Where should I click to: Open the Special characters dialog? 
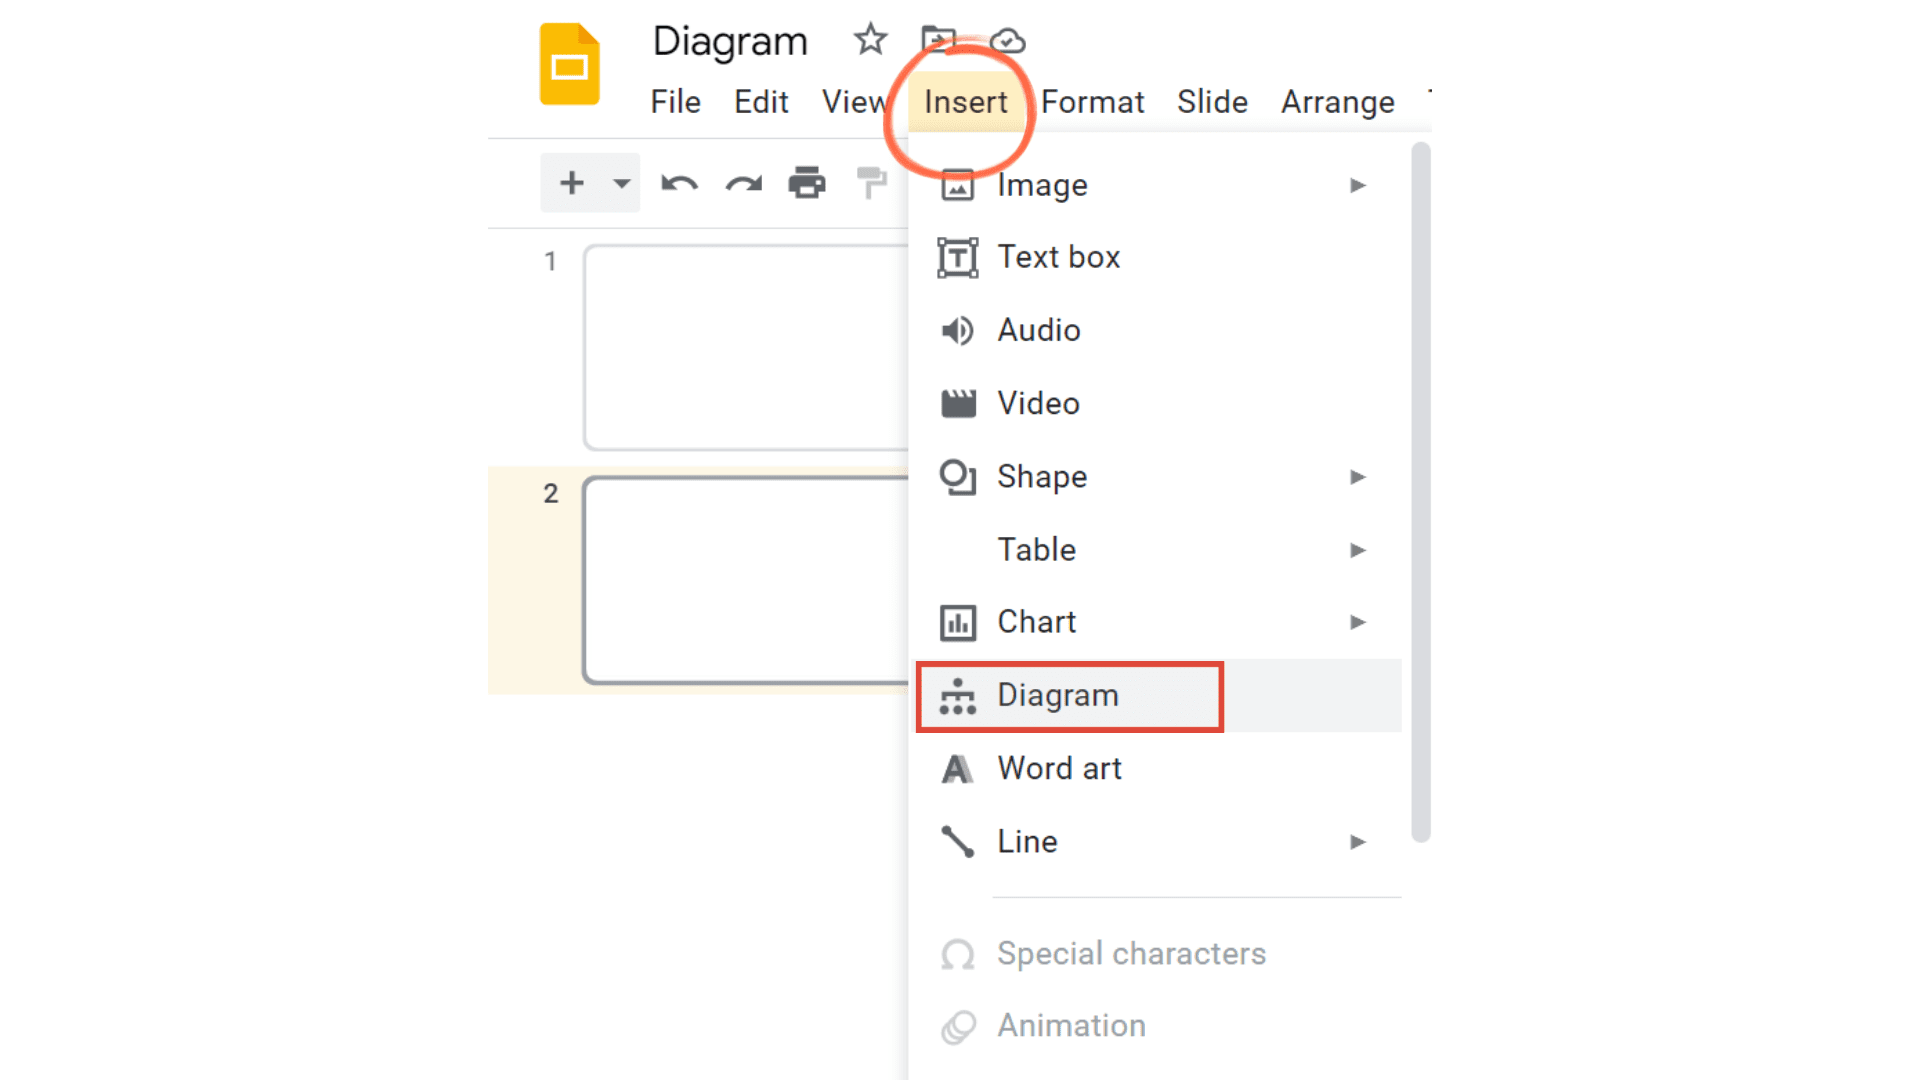coord(1130,953)
